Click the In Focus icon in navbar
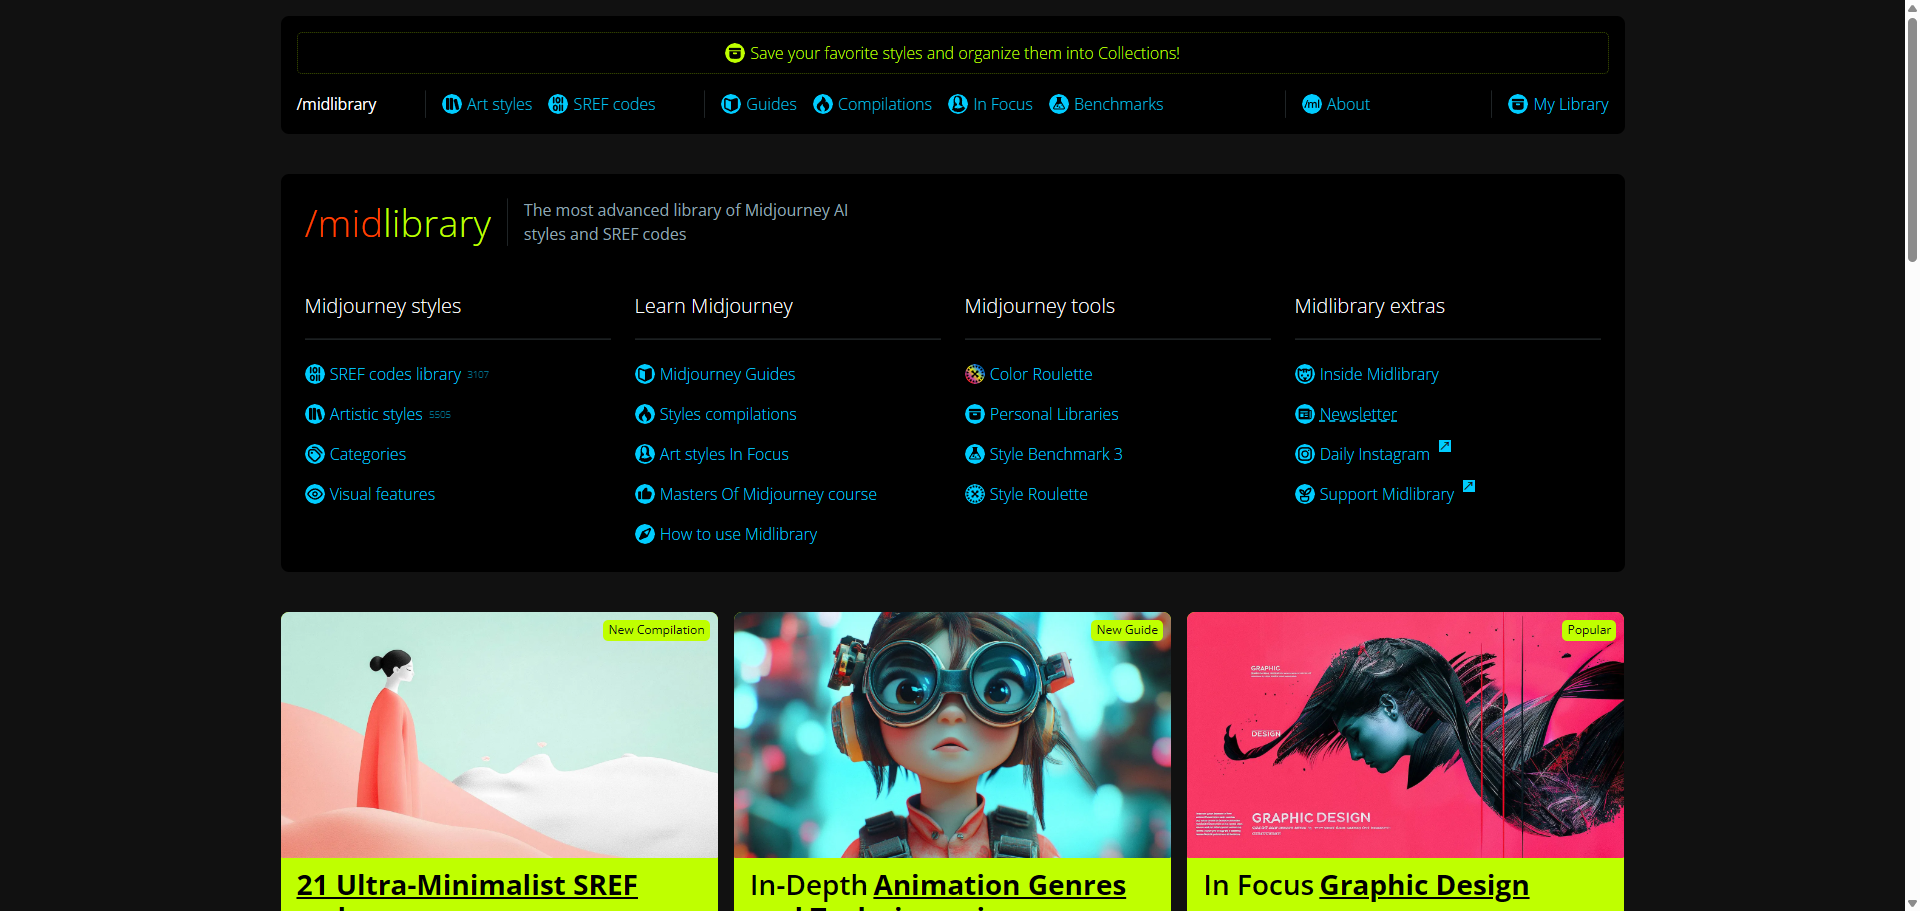Viewport: 1920px width, 911px height. tap(958, 104)
